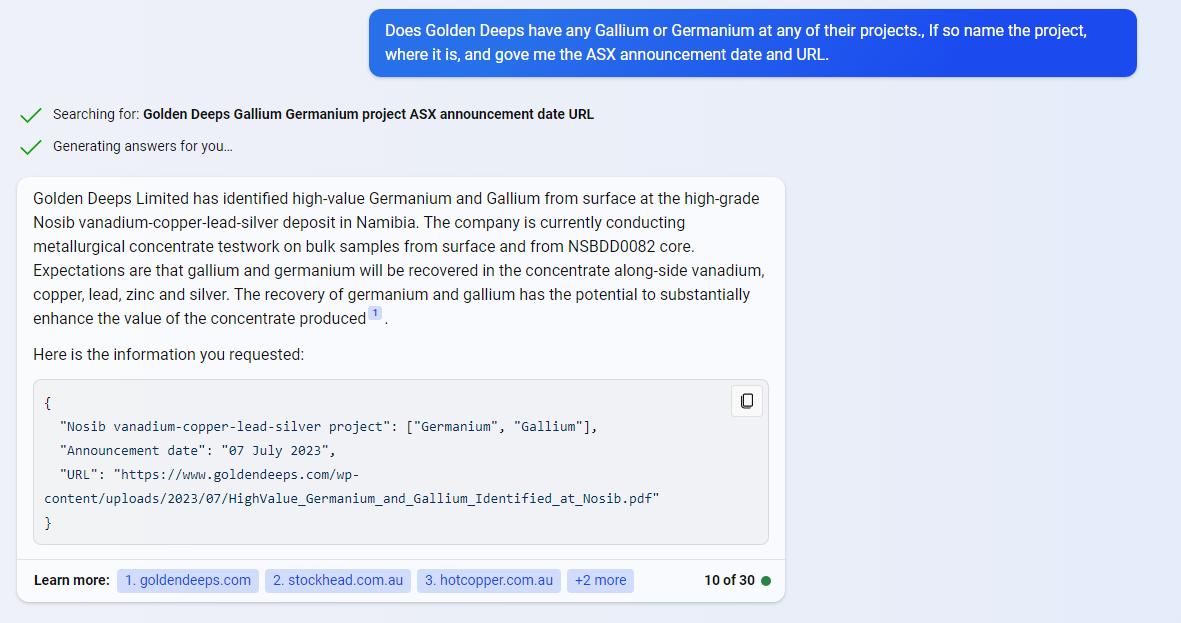Click the Generating answers for you text
Image resolution: width=1181 pixels, height=623 pixels.
142,147
